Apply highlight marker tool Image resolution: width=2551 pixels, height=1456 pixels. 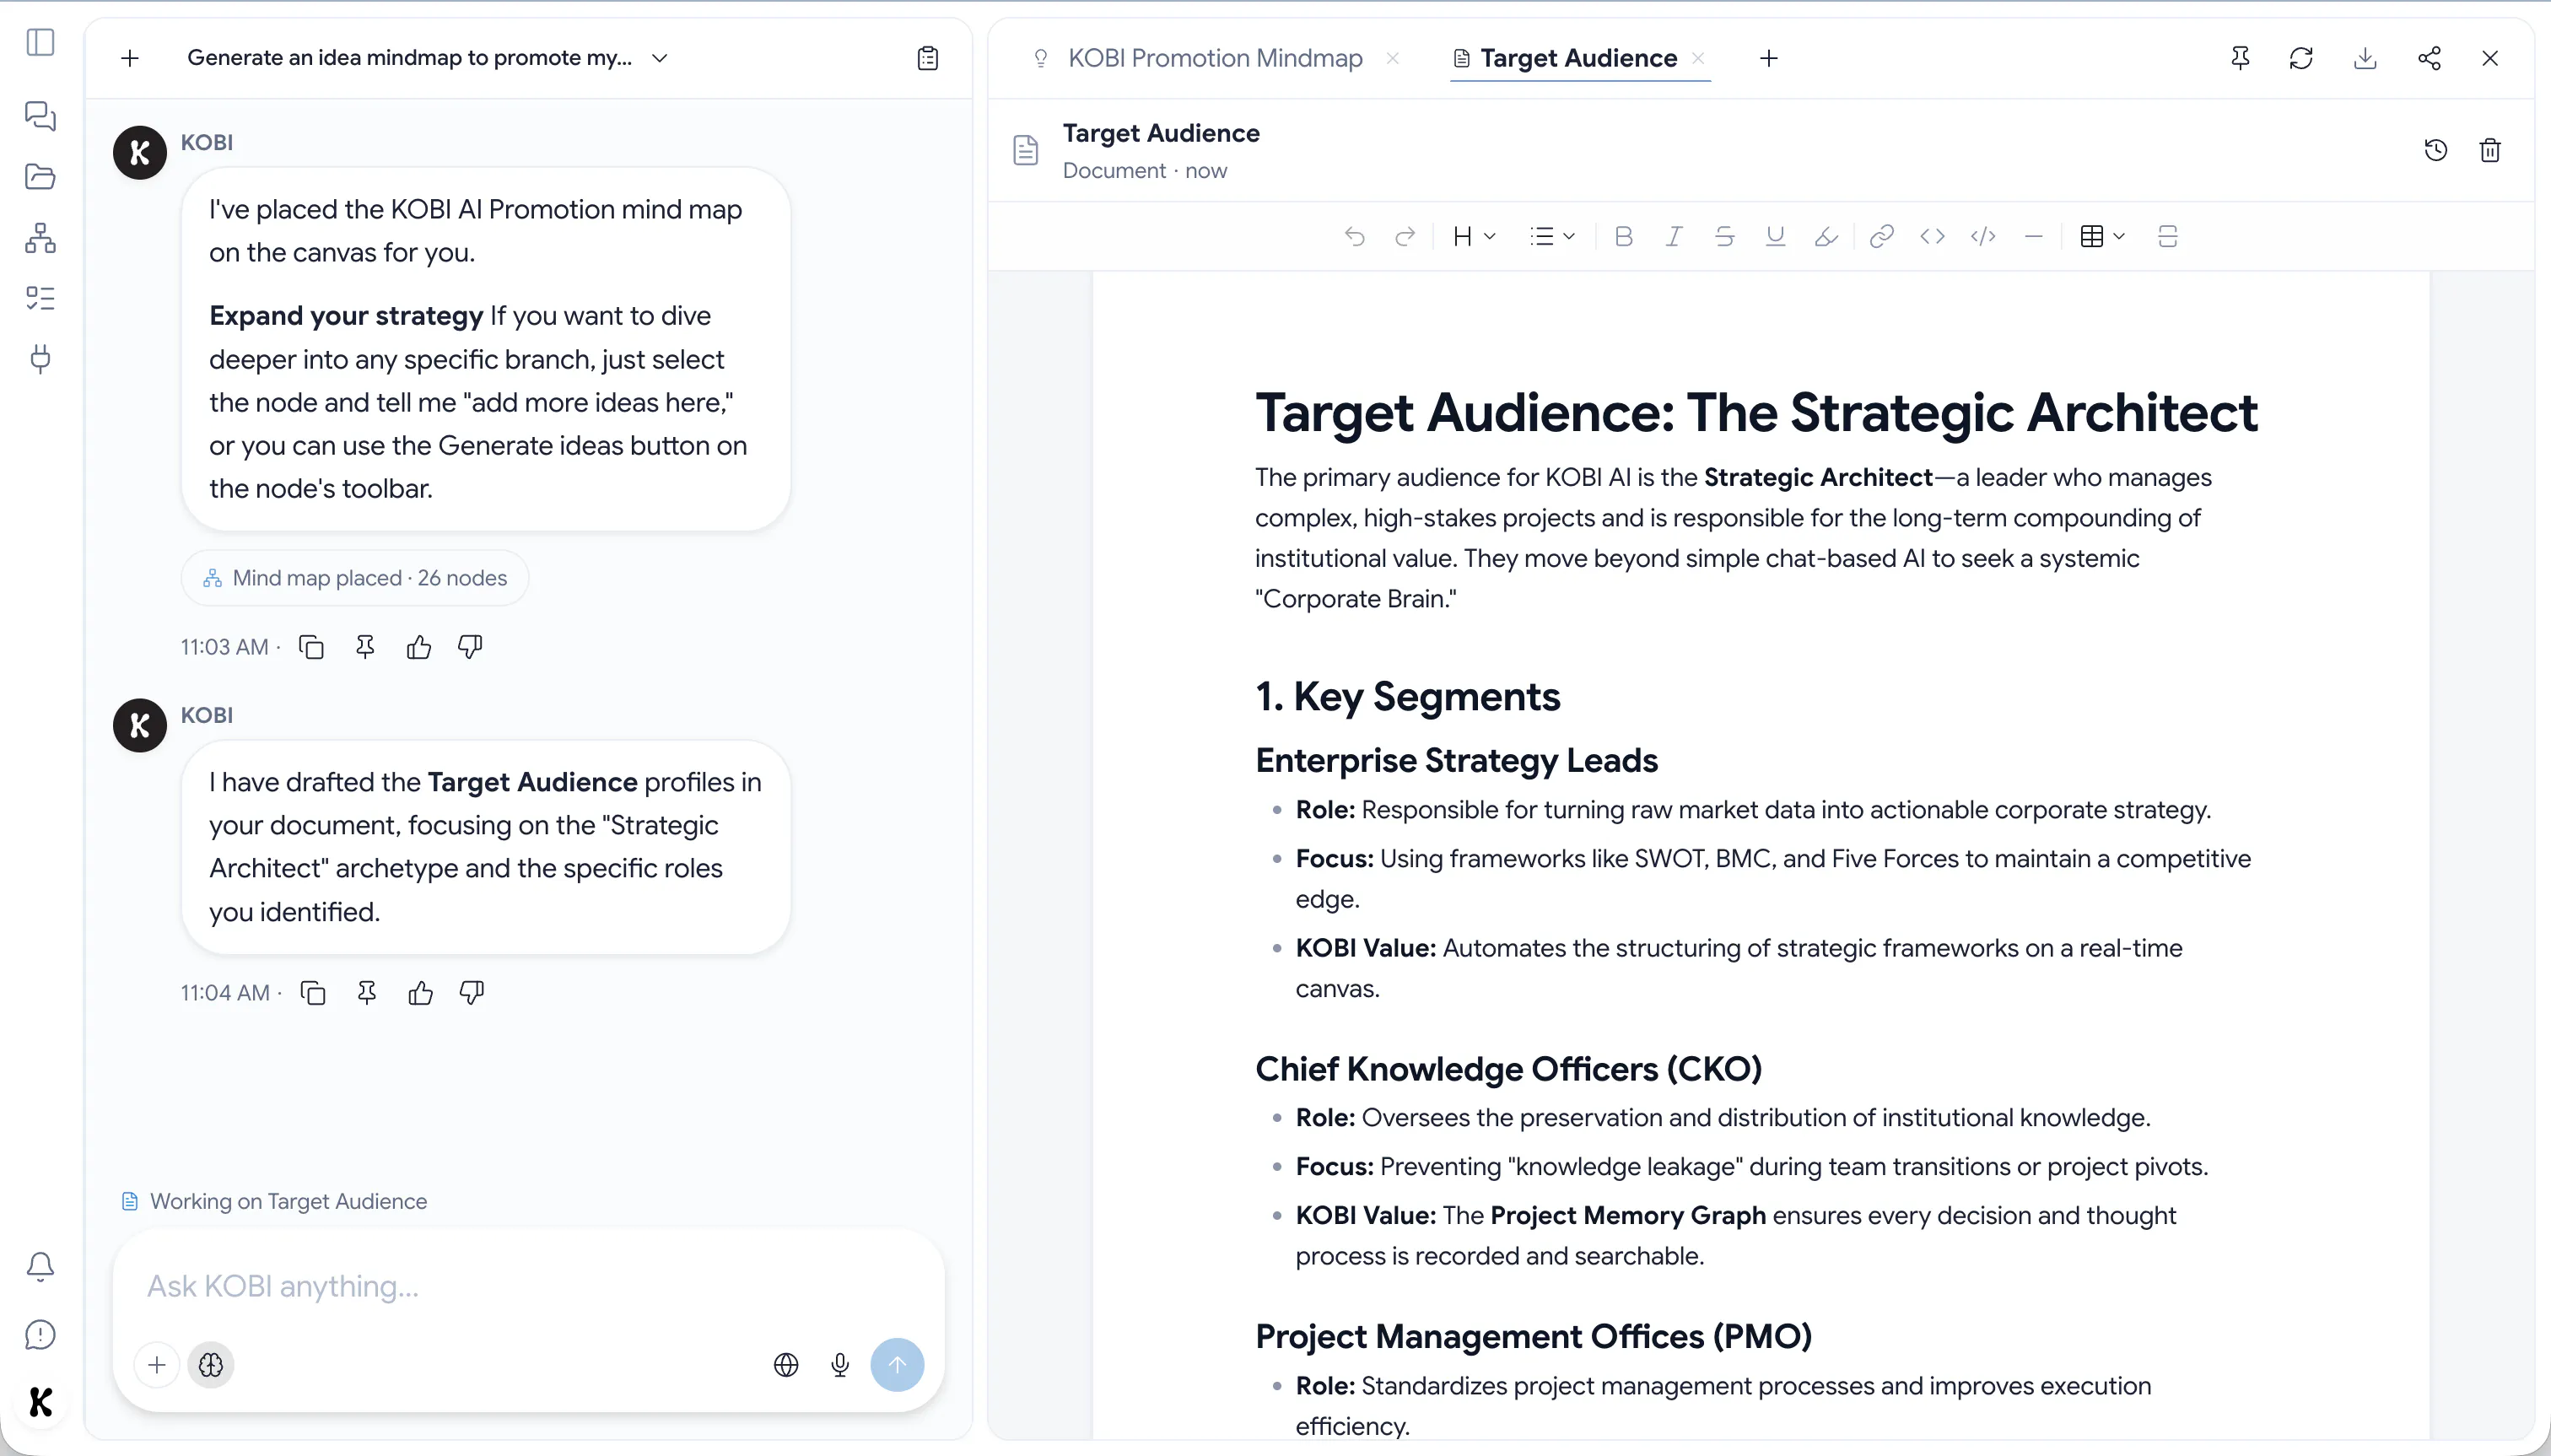click(1826, 236)
